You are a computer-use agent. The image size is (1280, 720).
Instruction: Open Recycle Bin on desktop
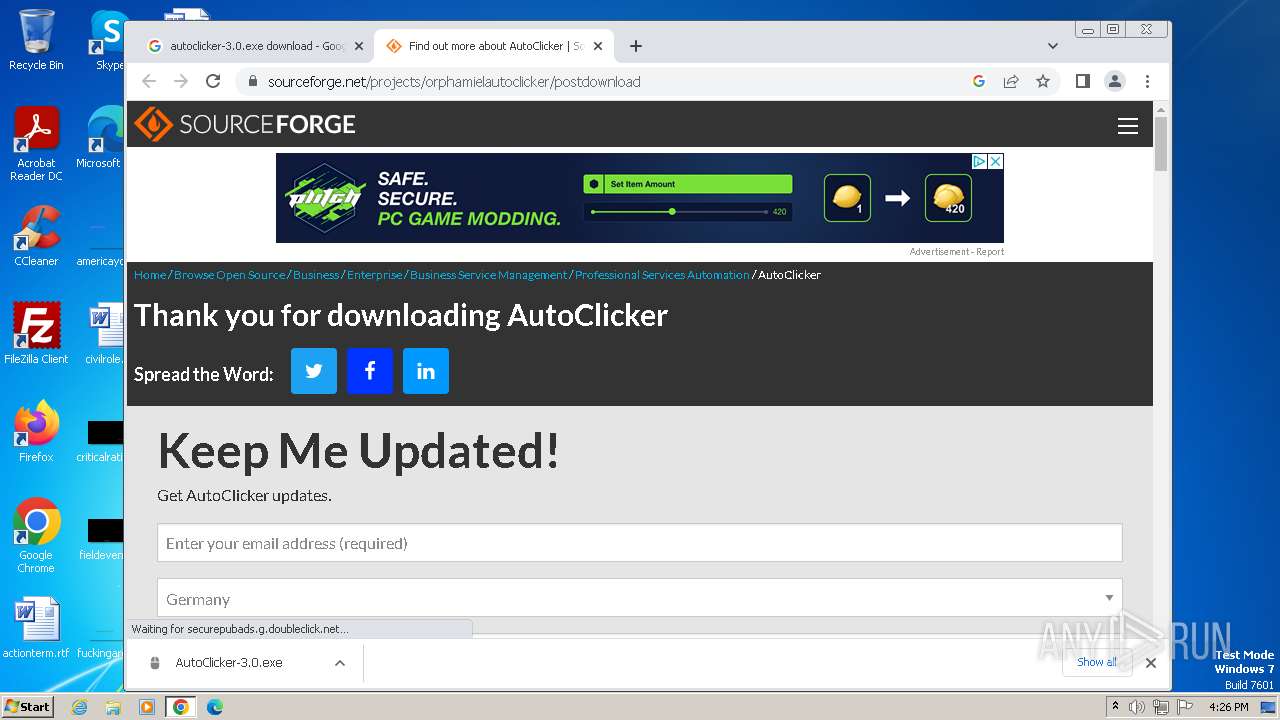(36, 40)
